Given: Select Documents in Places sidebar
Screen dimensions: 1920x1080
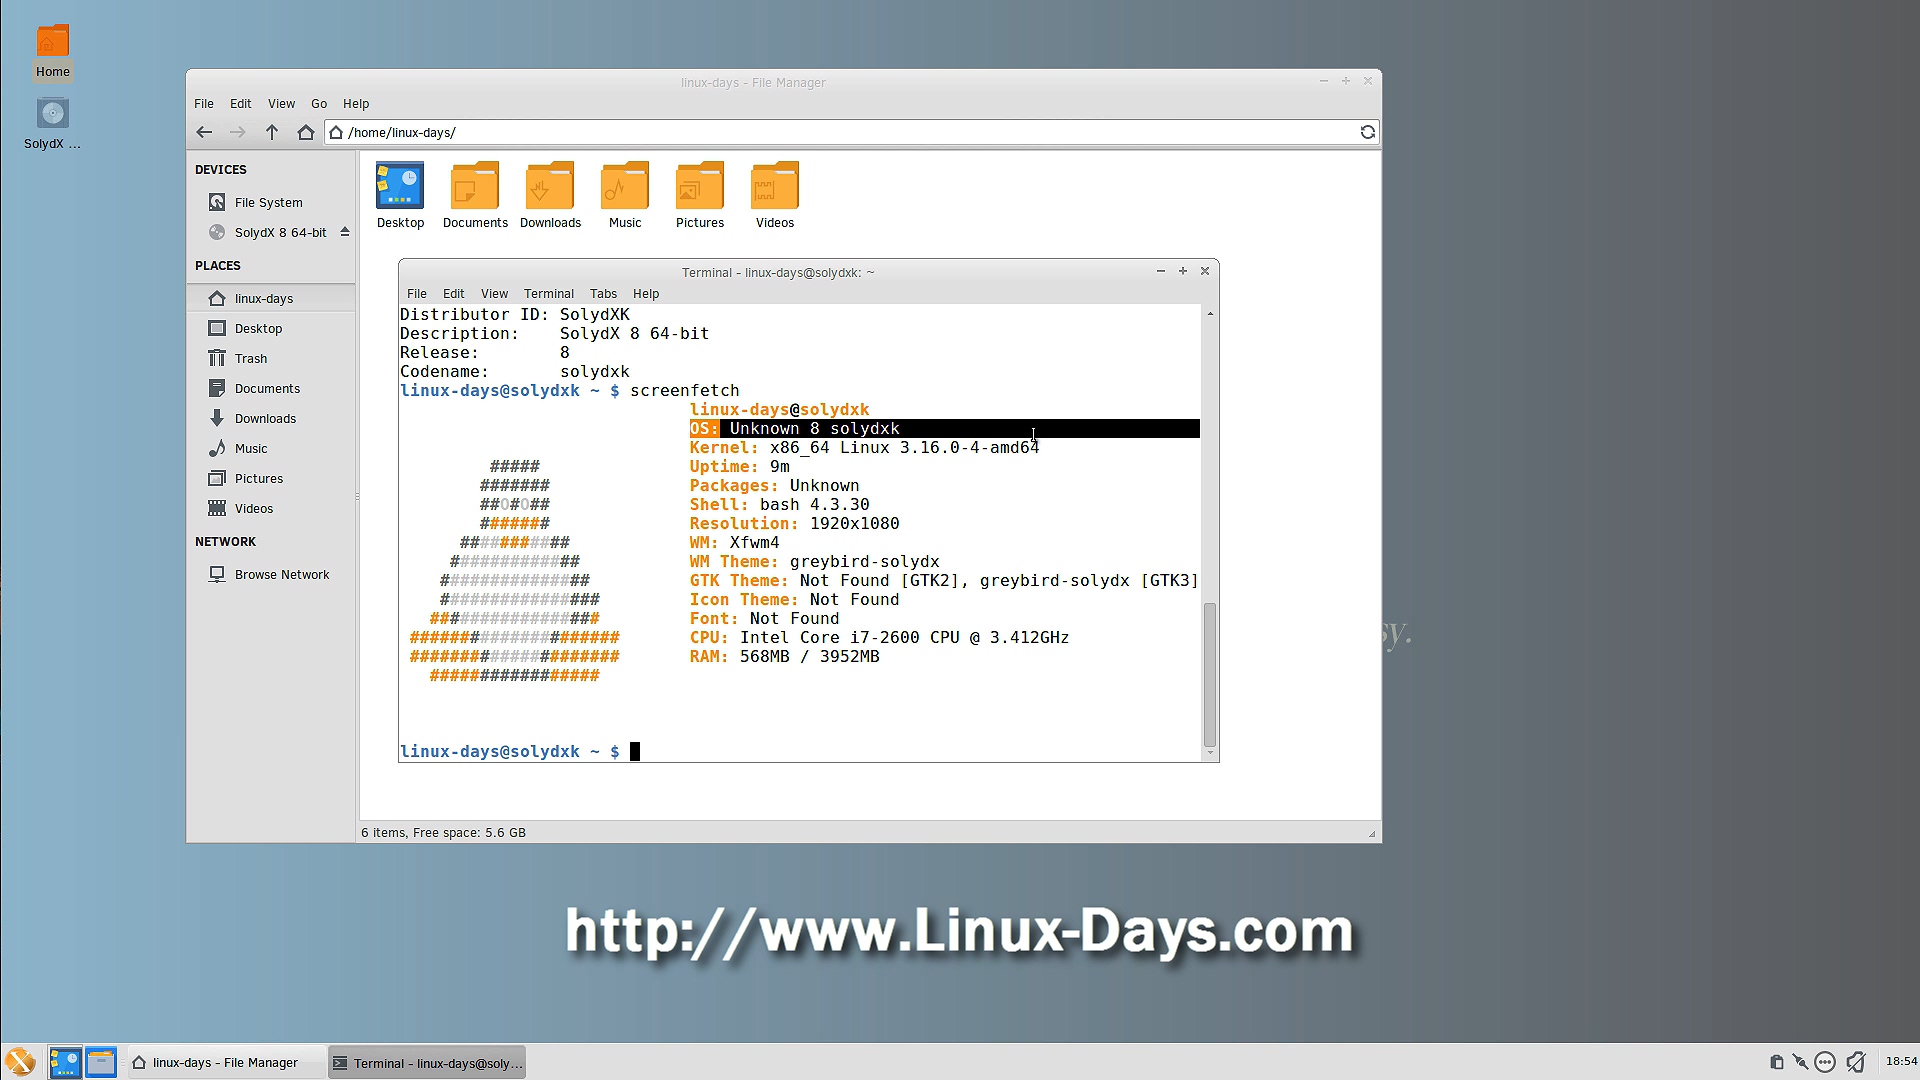Looking at the screenshot, I should pyautogui.click(x=270, y=388).
